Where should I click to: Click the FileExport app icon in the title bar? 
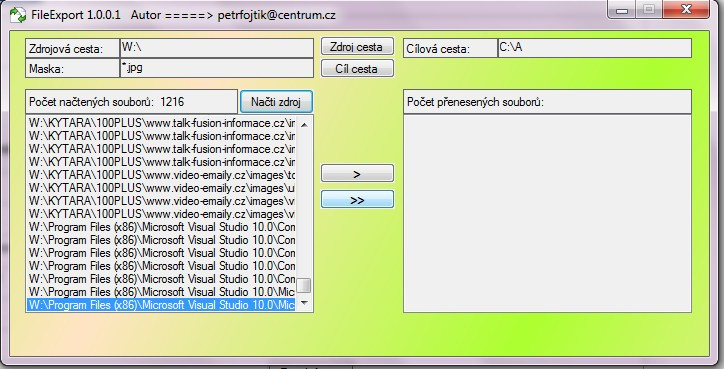coord(18,15)
